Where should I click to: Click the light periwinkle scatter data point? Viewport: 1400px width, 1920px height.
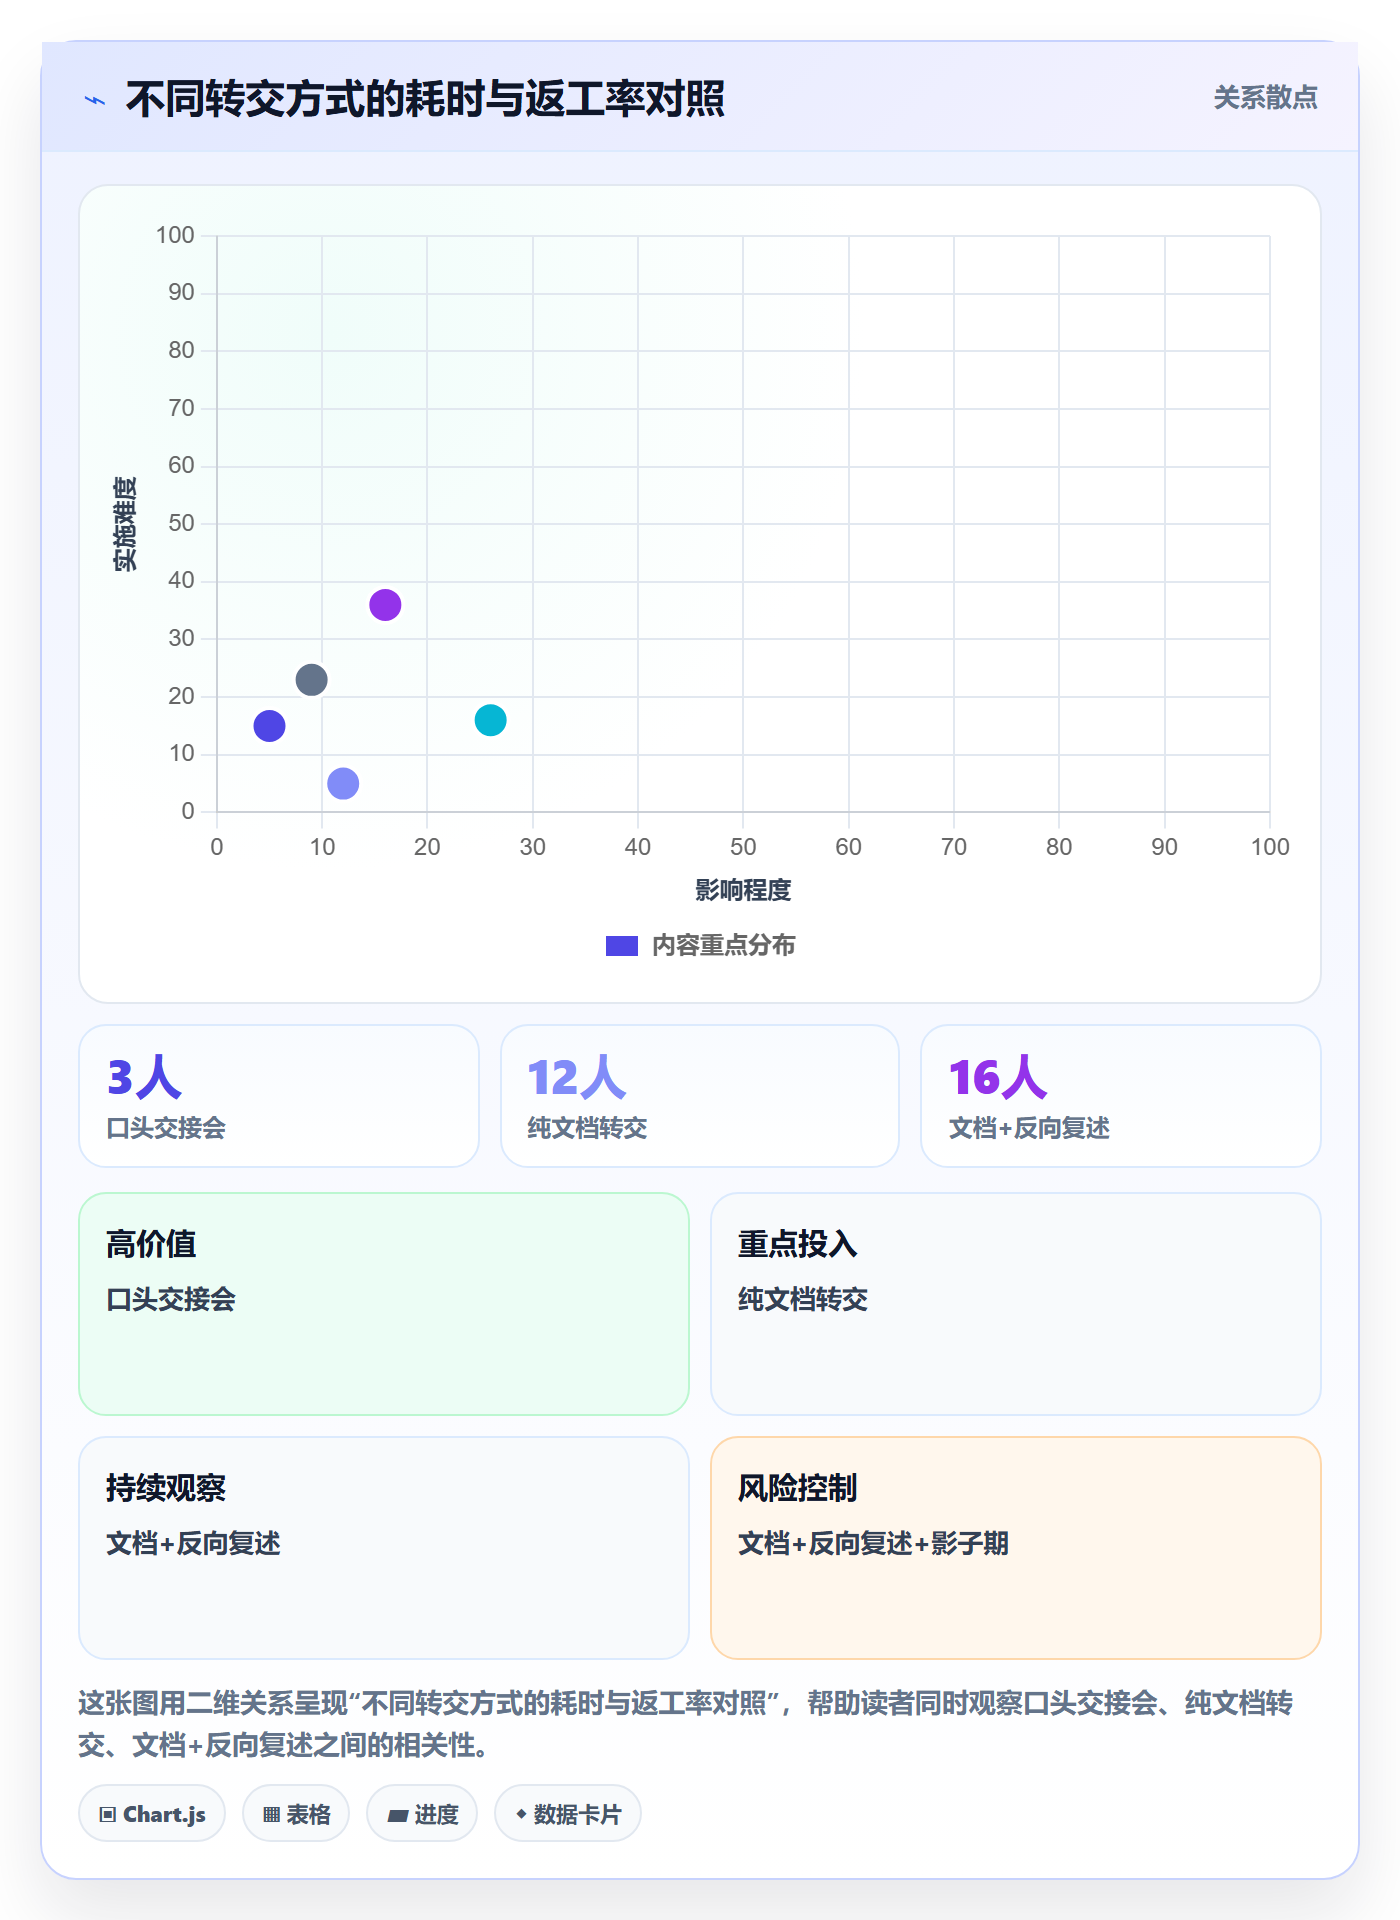point(343,783)
